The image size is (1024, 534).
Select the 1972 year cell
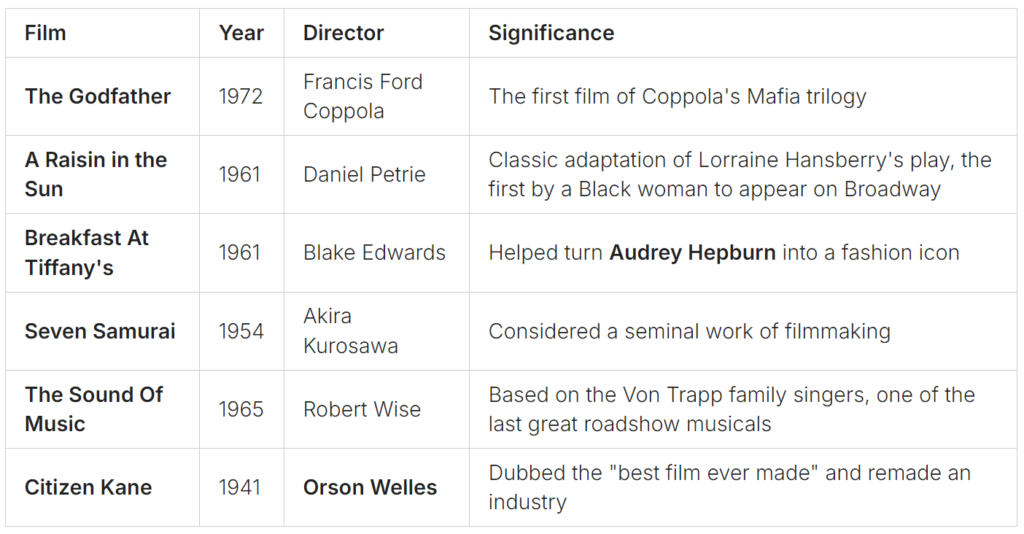[240, 96]
